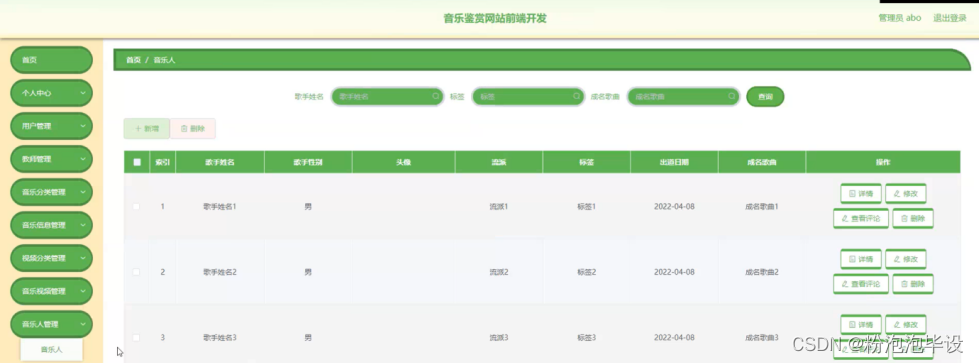Open 详情 for 歌手姓名3 row
This screenshot has height=363, width=979.
tap(860, 325)
